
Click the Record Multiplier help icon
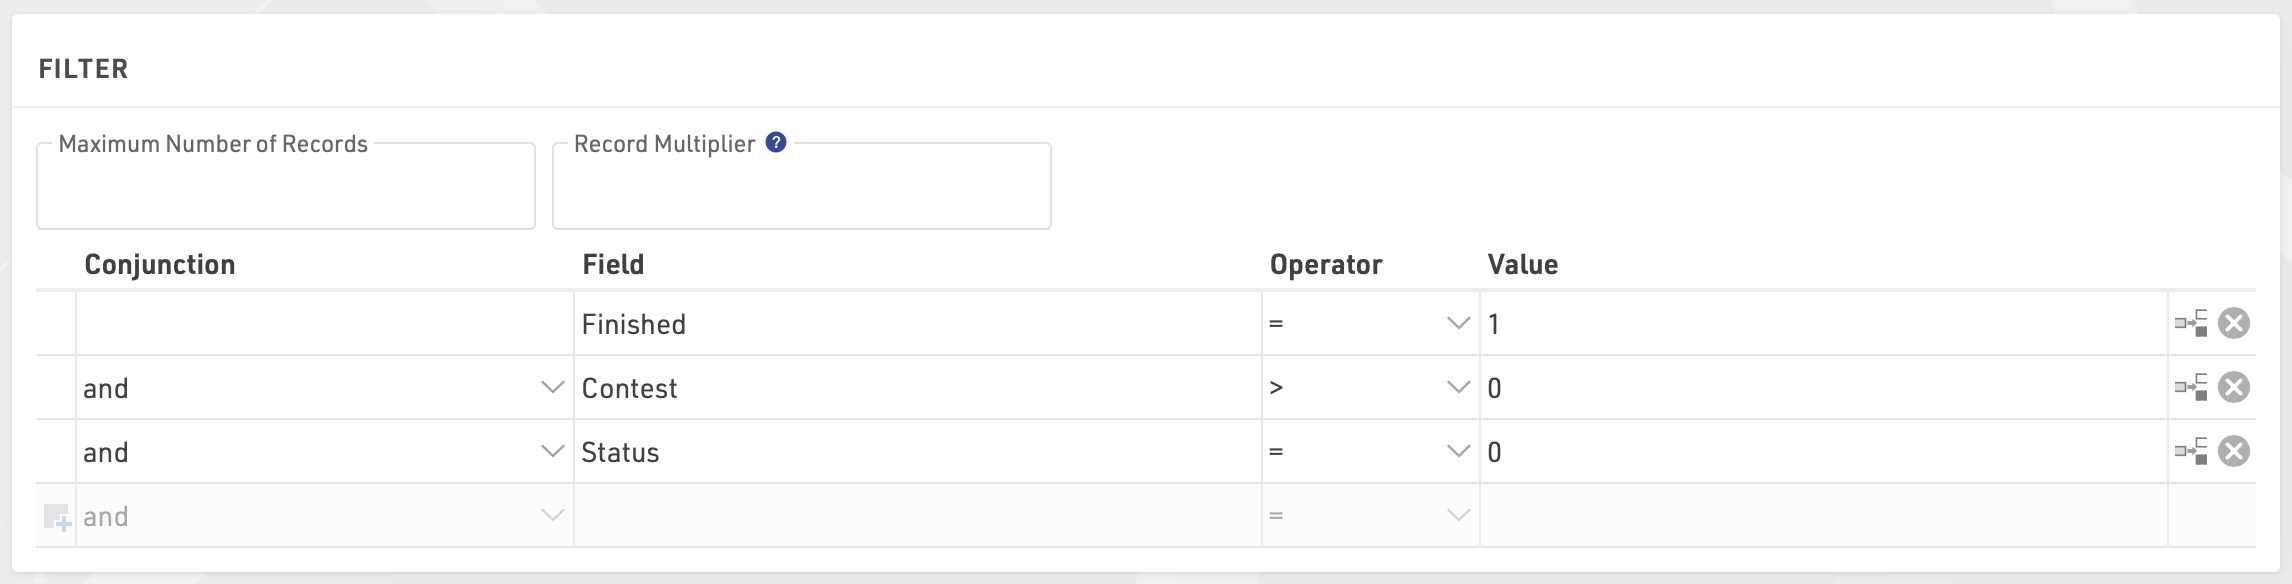776,143
